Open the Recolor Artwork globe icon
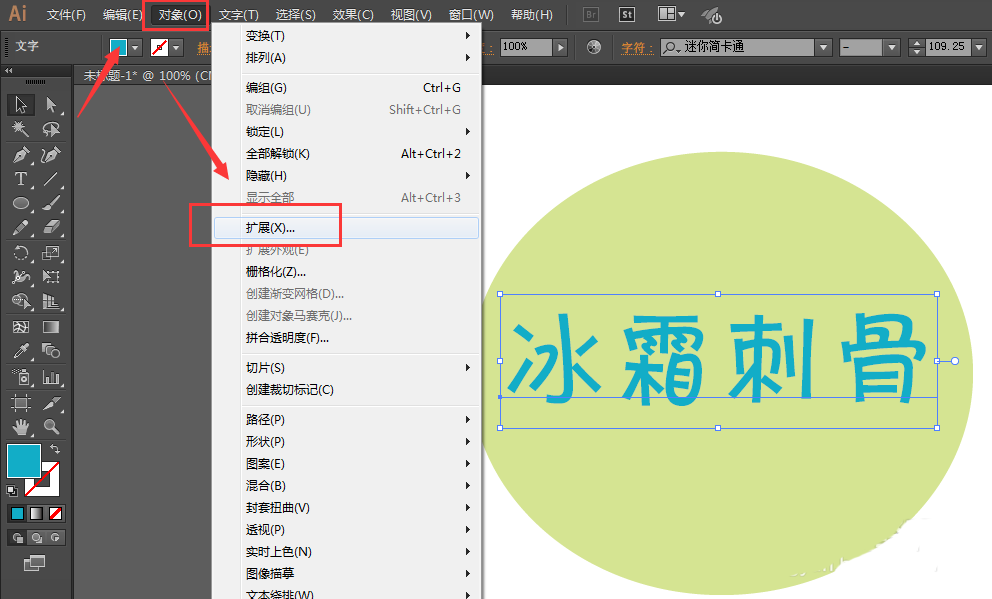Viewport: 992px width, 599px height. (x=593, y=47)
